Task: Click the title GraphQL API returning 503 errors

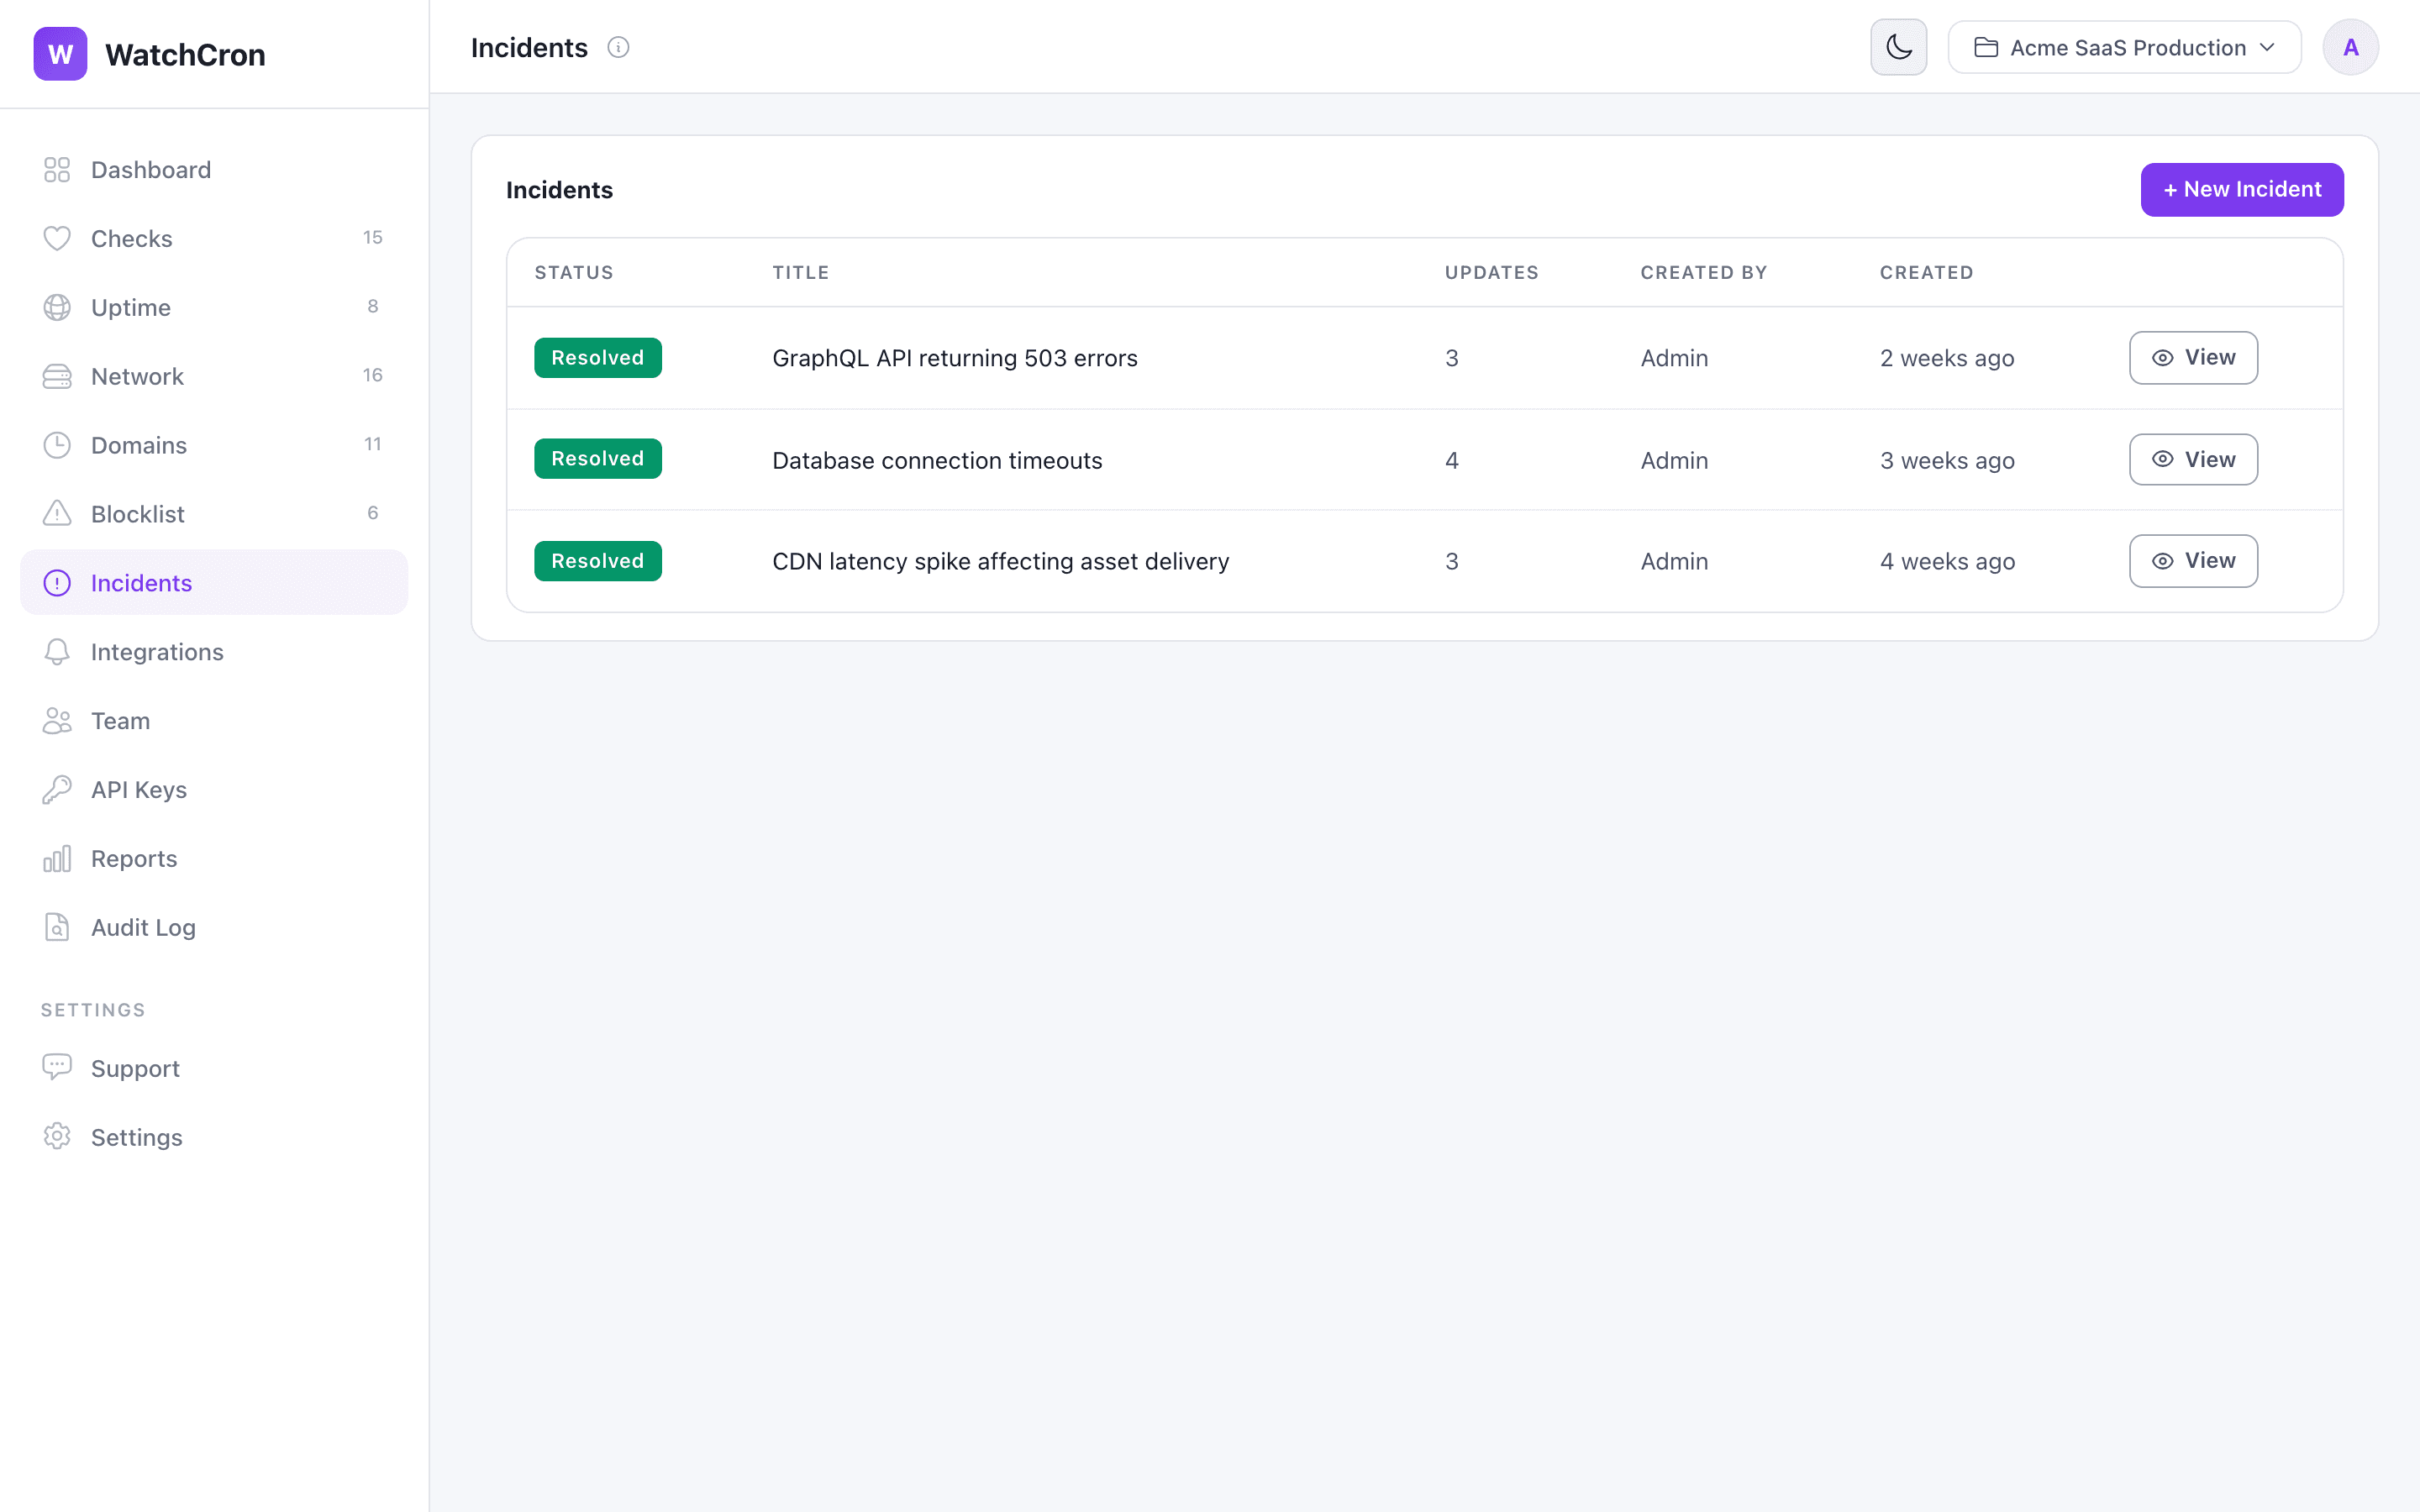Action: [955, 358]
